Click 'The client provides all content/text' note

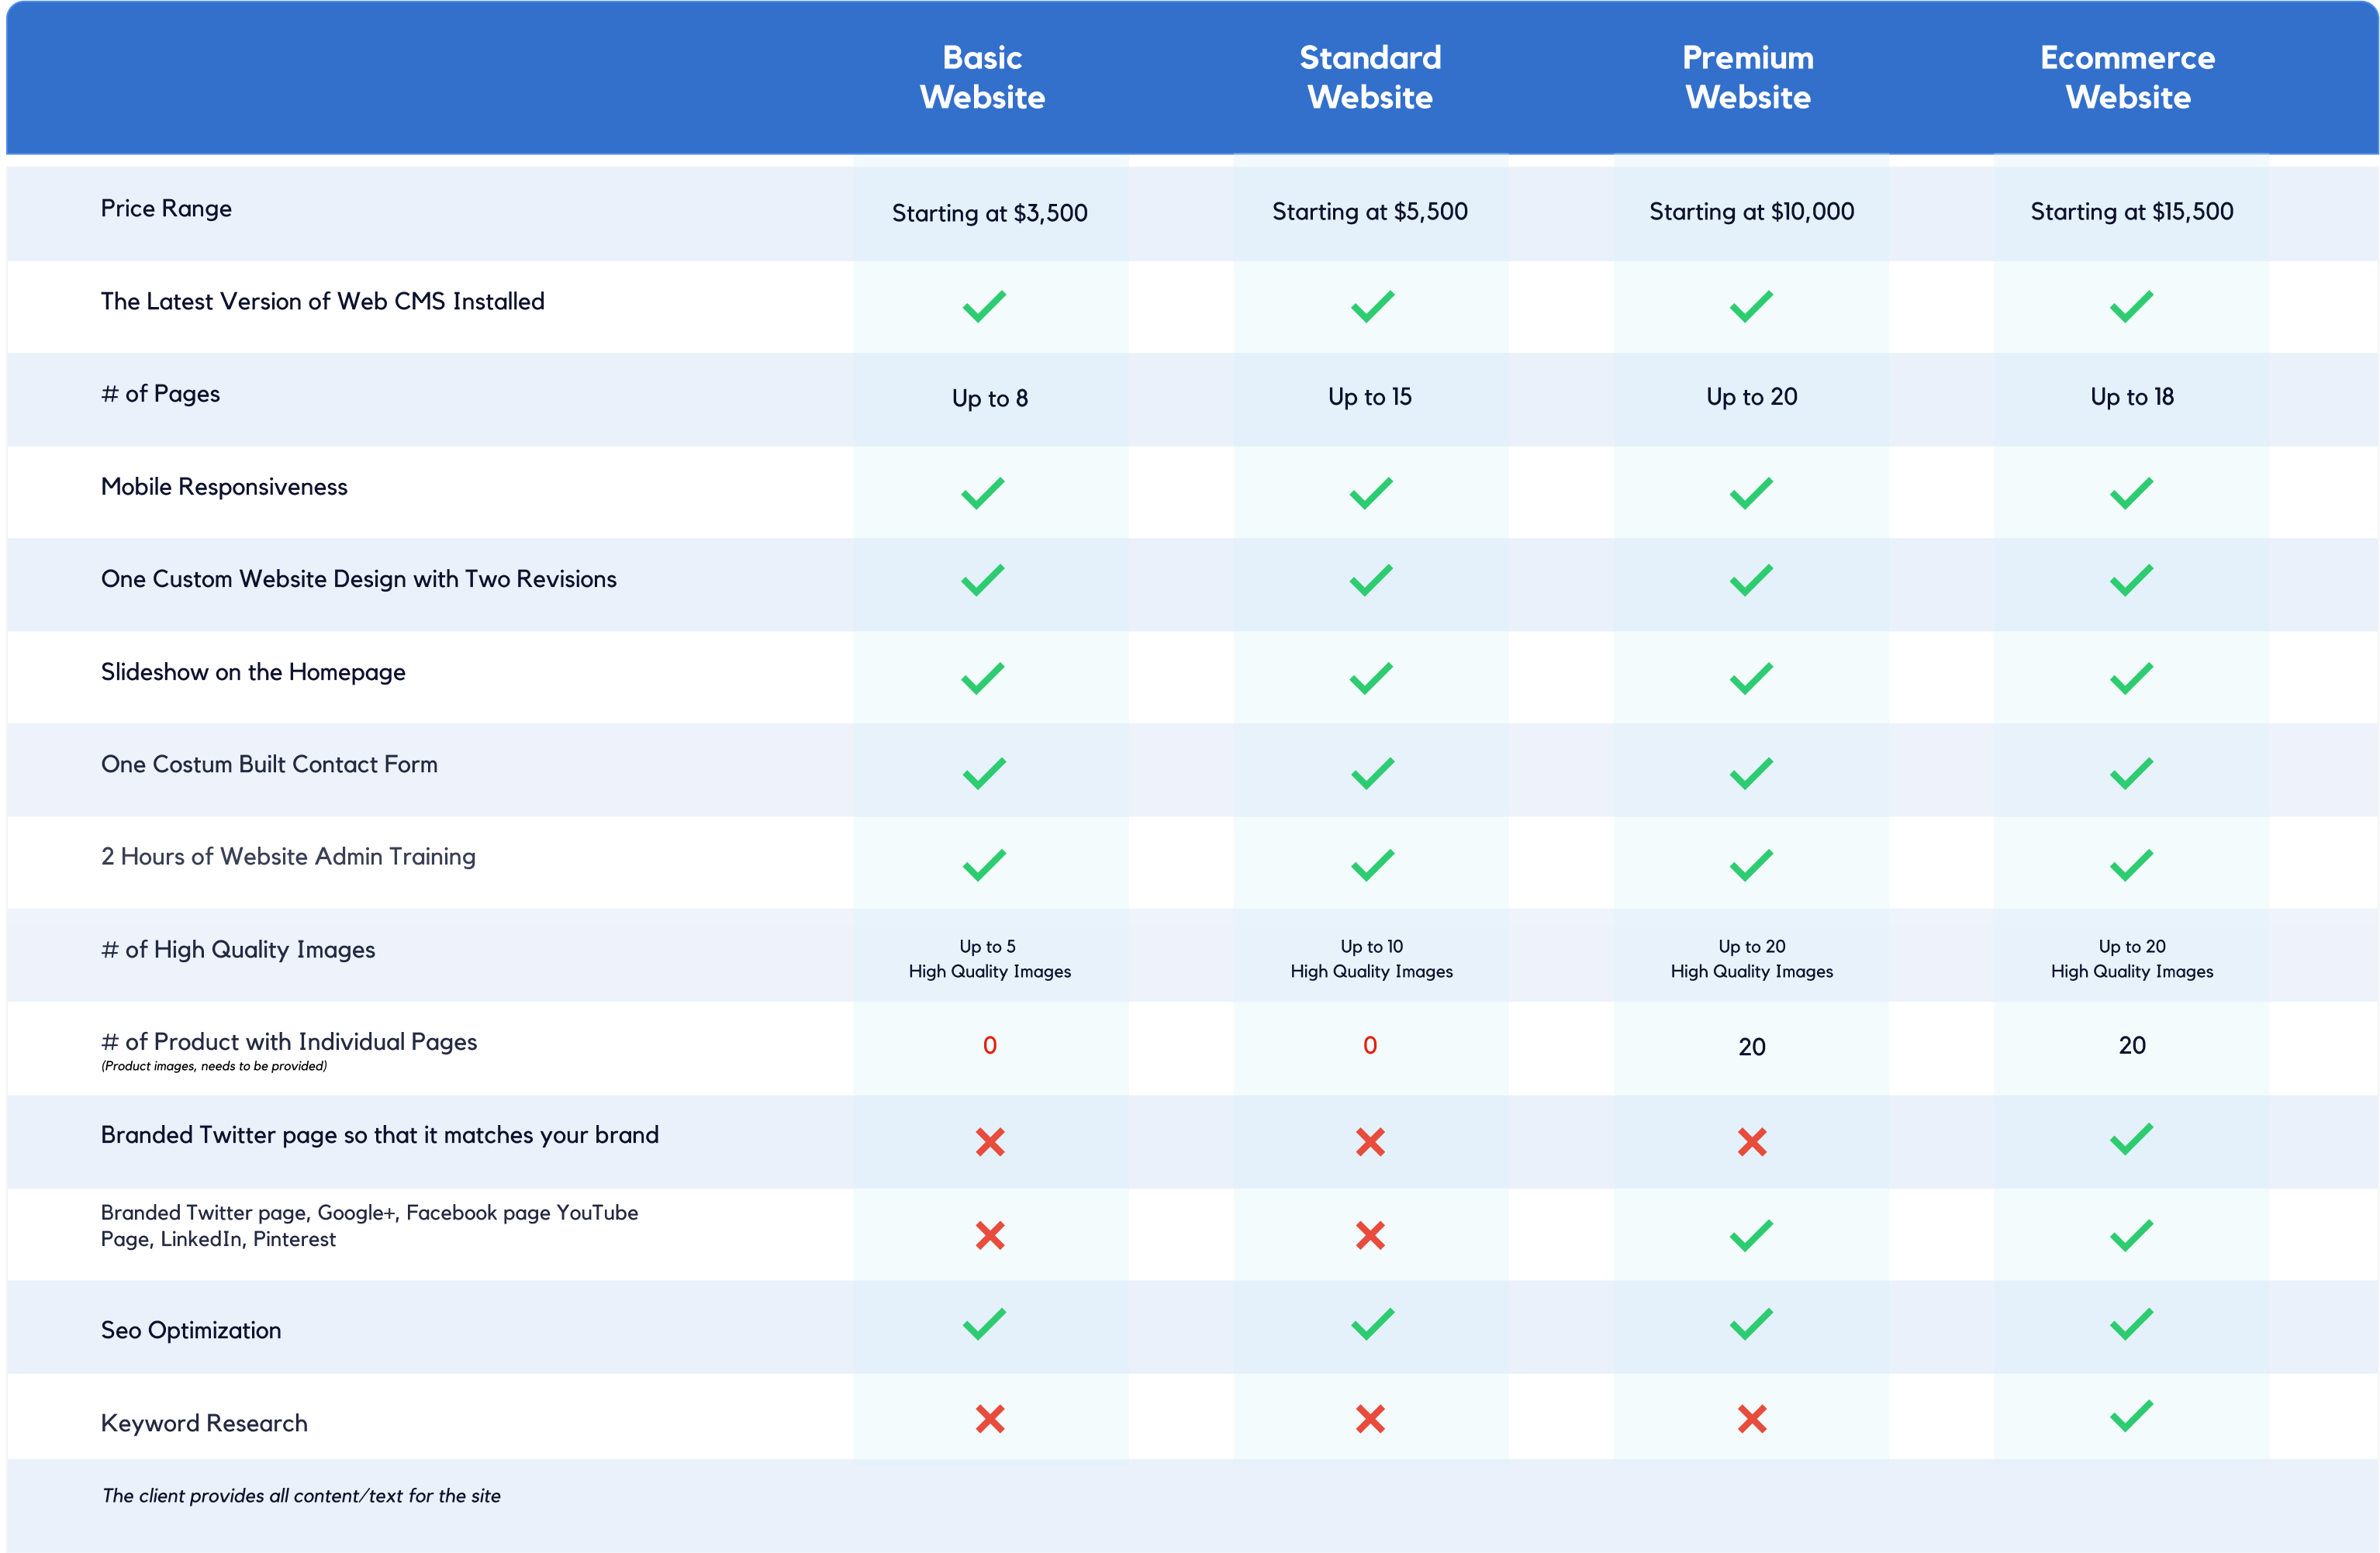coord(301,1496)
